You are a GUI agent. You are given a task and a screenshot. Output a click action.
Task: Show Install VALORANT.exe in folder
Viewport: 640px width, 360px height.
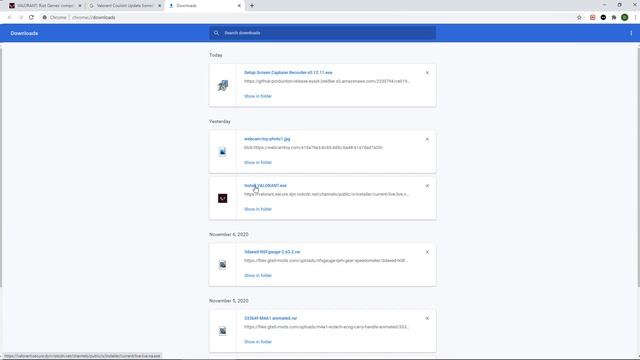coord(258,209)
